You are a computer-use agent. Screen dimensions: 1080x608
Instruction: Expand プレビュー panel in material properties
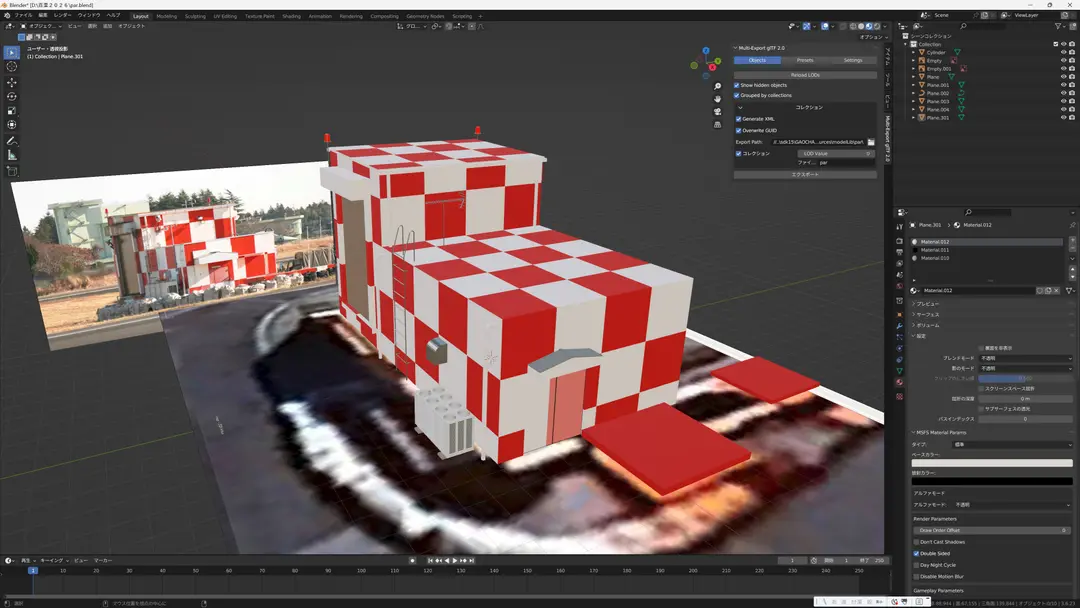point(926,304)
